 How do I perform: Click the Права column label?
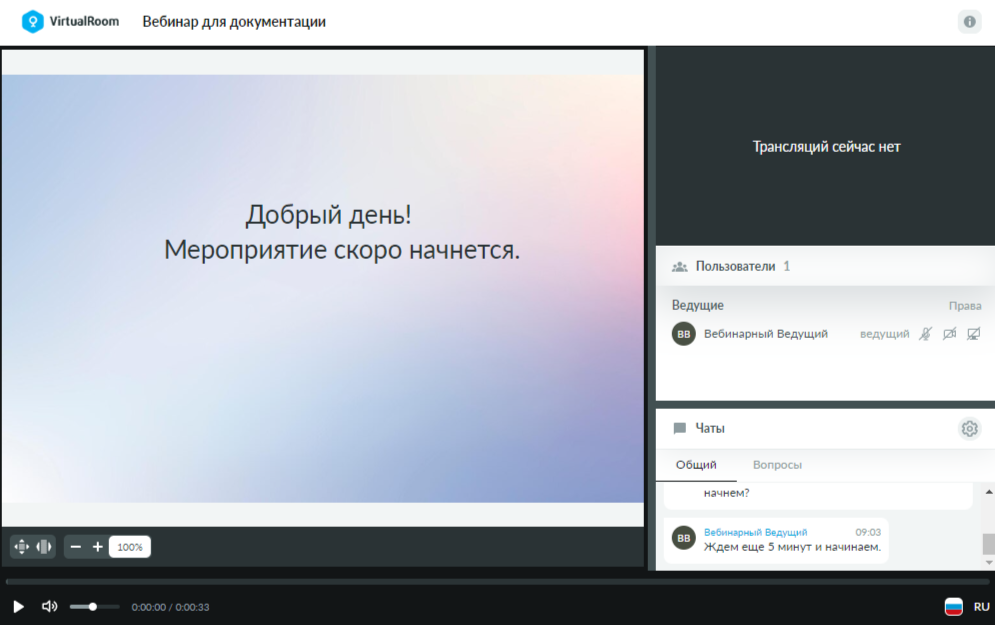click(x=965, y=306)
